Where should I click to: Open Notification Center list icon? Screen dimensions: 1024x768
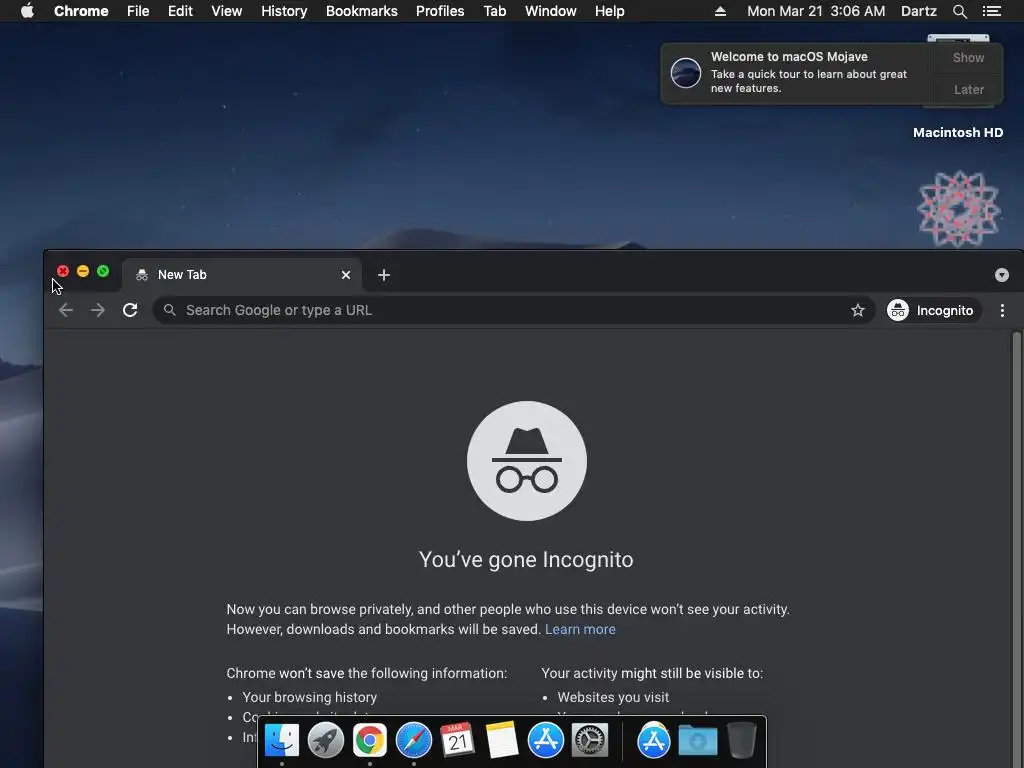click(991, 11)
